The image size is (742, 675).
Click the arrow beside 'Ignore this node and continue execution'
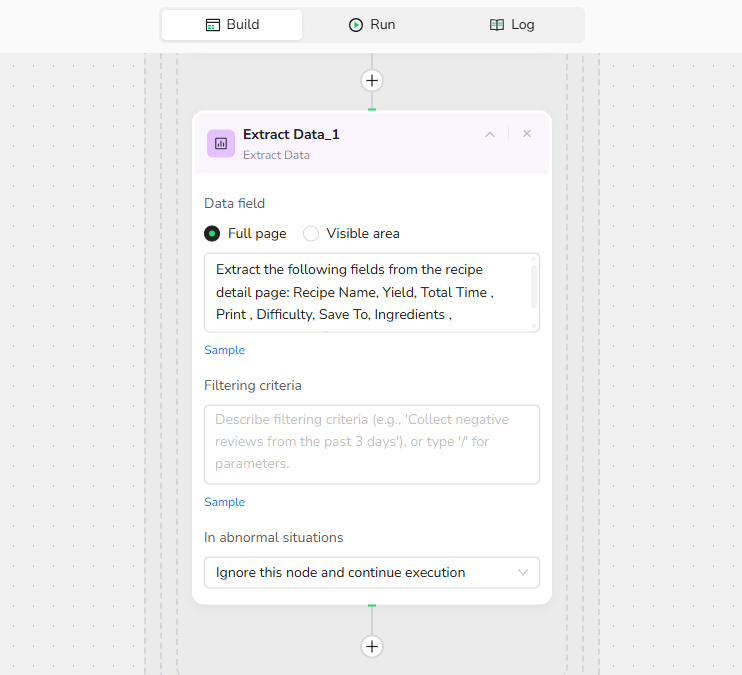(x=523, y=573)
